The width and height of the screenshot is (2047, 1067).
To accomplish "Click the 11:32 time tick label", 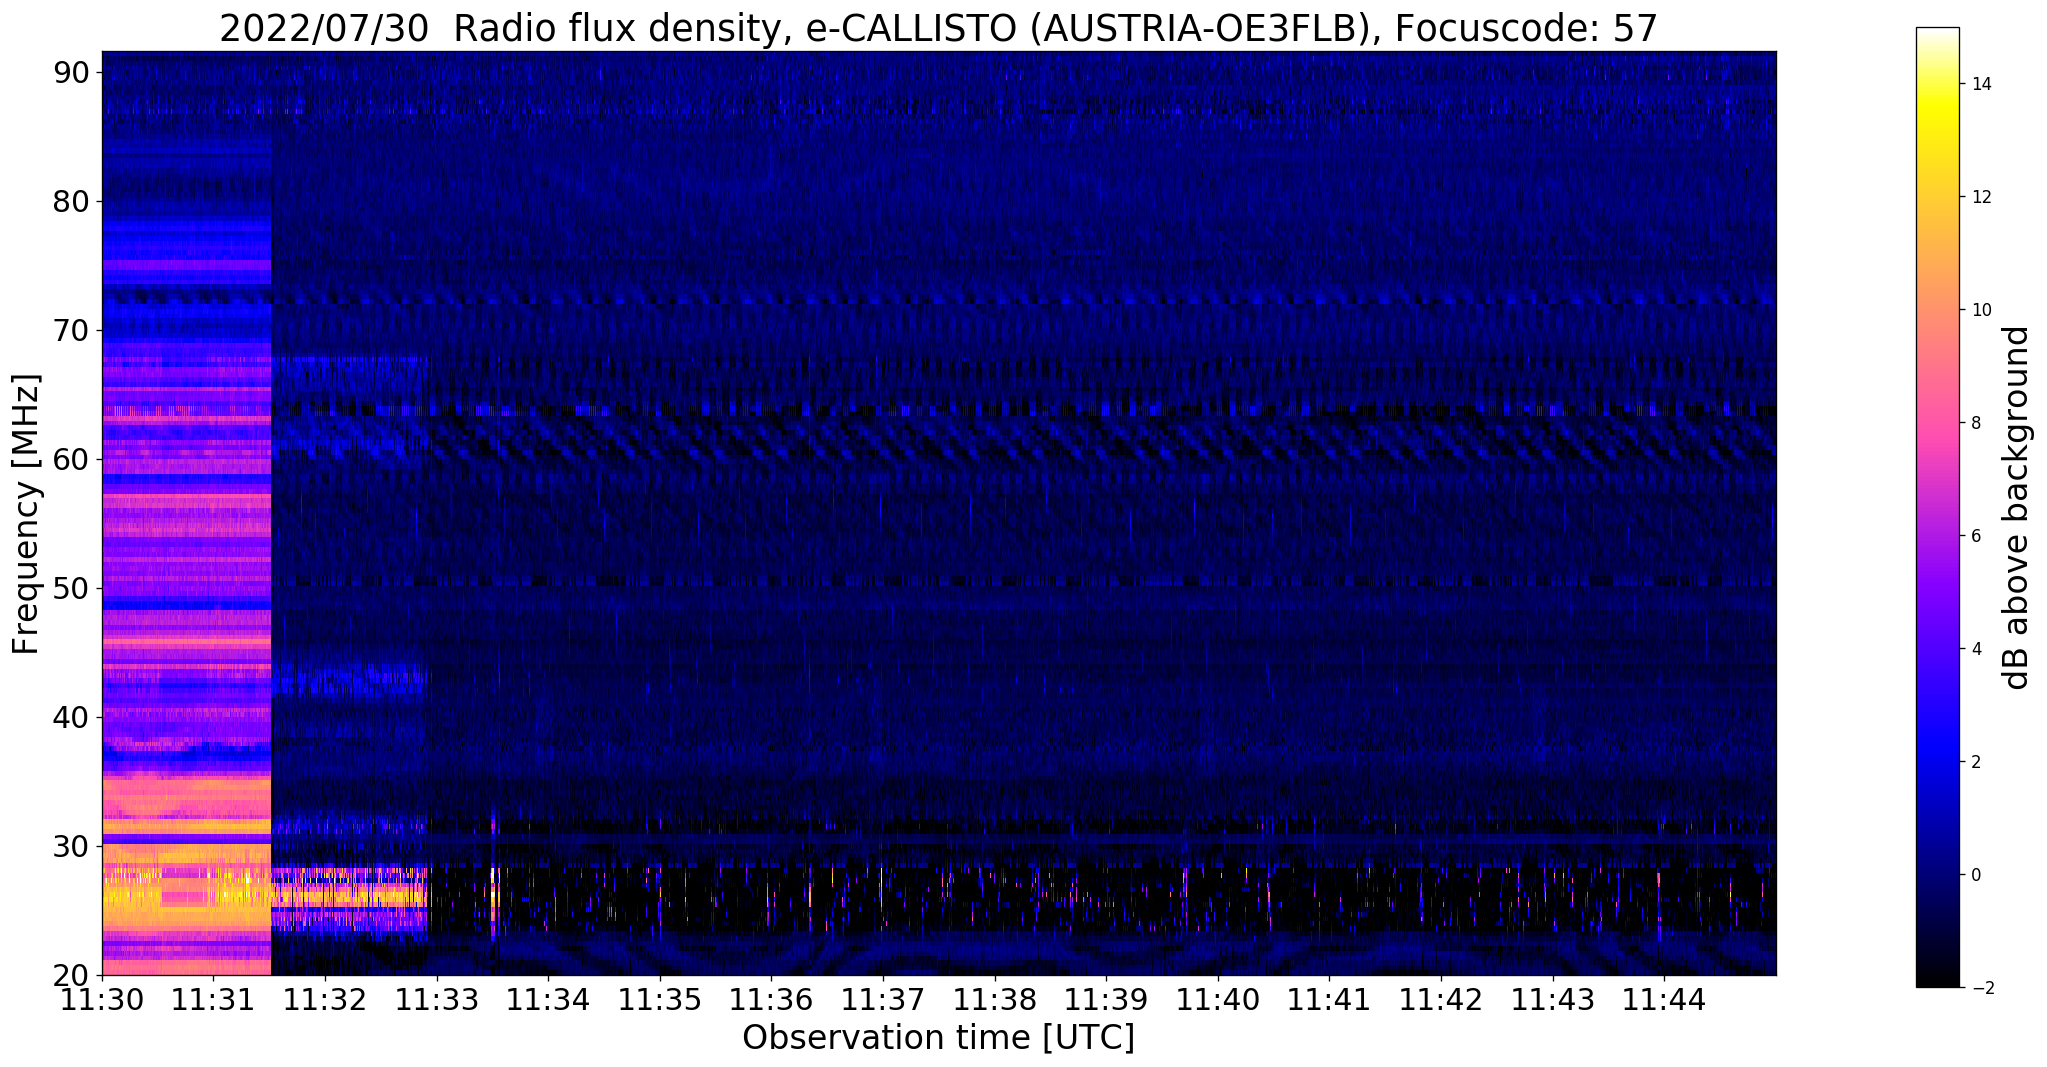I will (x=325, y=999).
